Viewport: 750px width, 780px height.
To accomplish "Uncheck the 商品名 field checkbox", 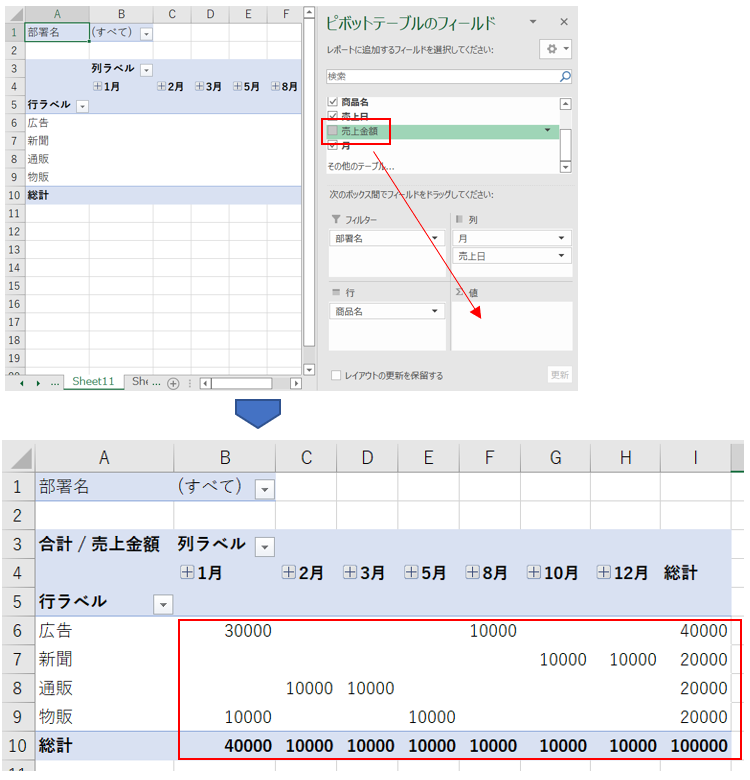I will 333,102.
